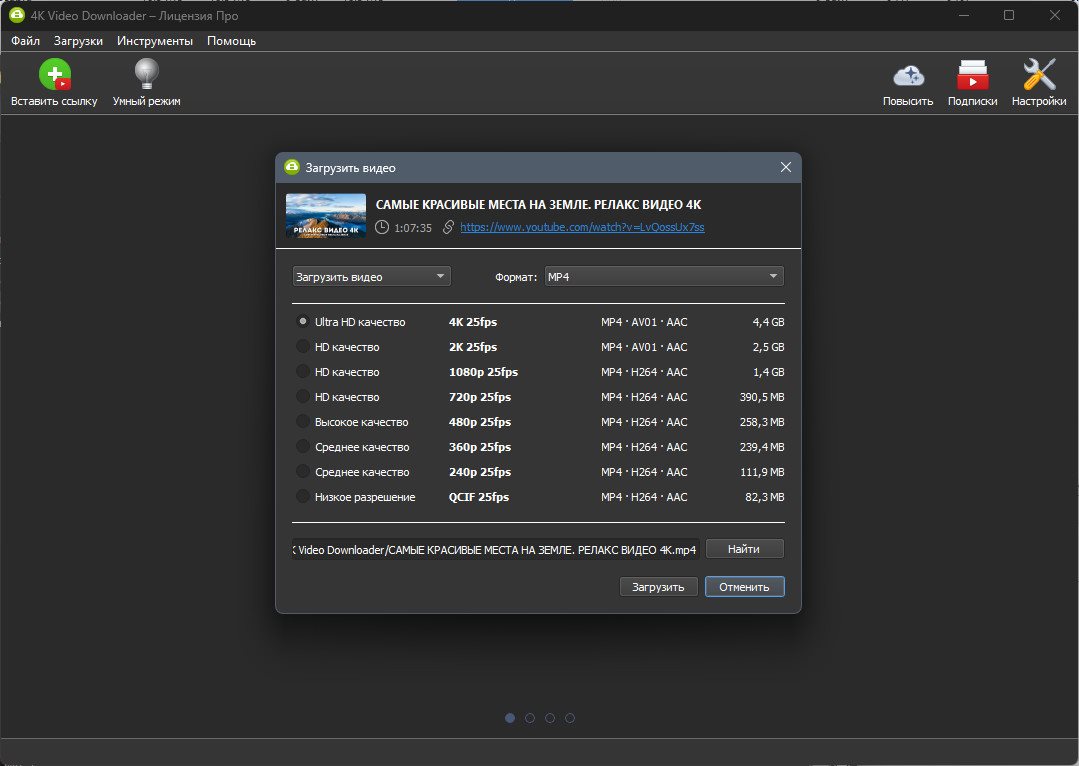
Task: Open the Формат MP4 dropdown
Action: [664, 277]
